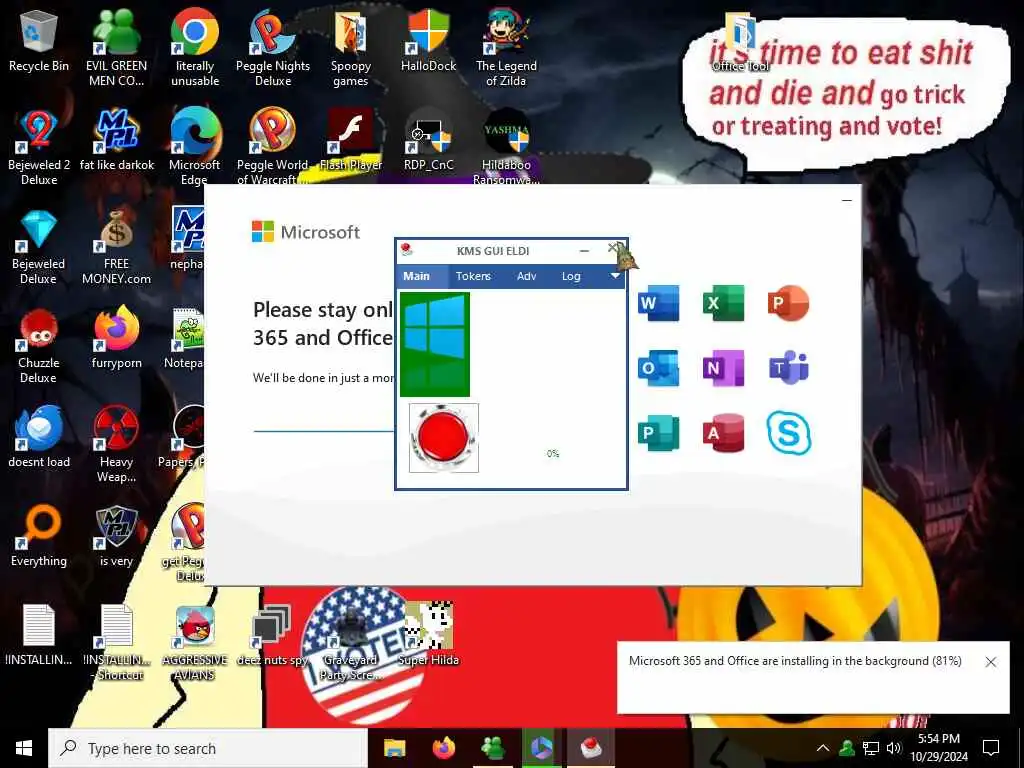Open Firefox from the taskbar

click(x=444, y=748)
